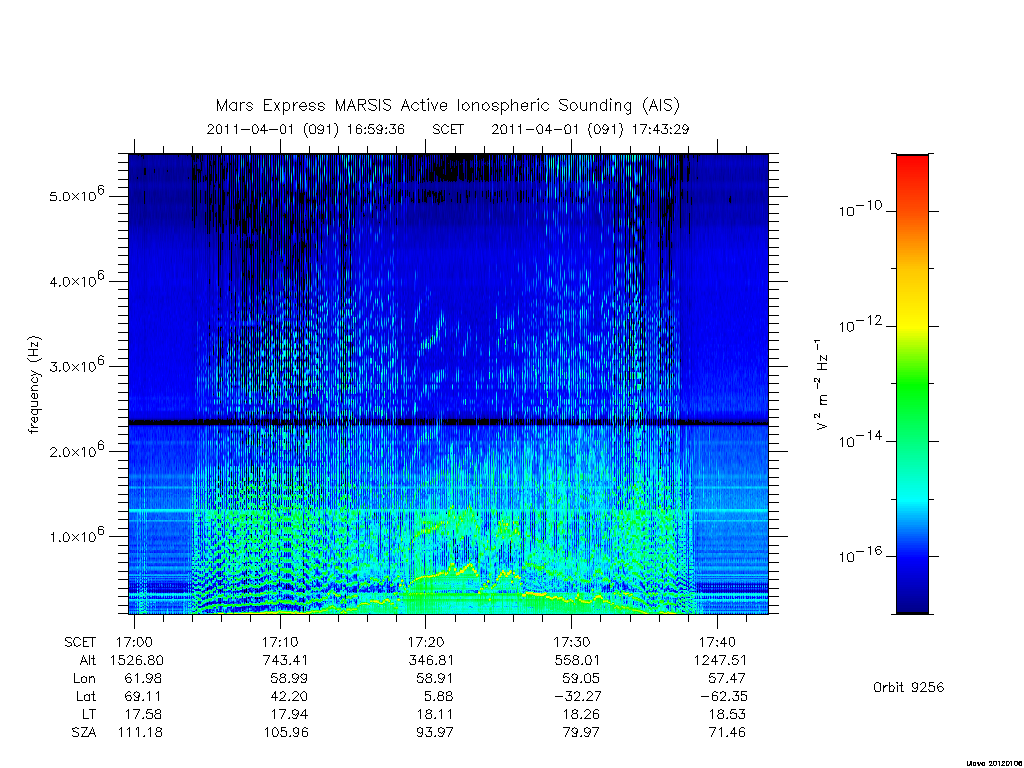Screen dimensions: 1024x768
Task: Click the 2.0×10^6 frequency tick label
Action: click(76, 450)
